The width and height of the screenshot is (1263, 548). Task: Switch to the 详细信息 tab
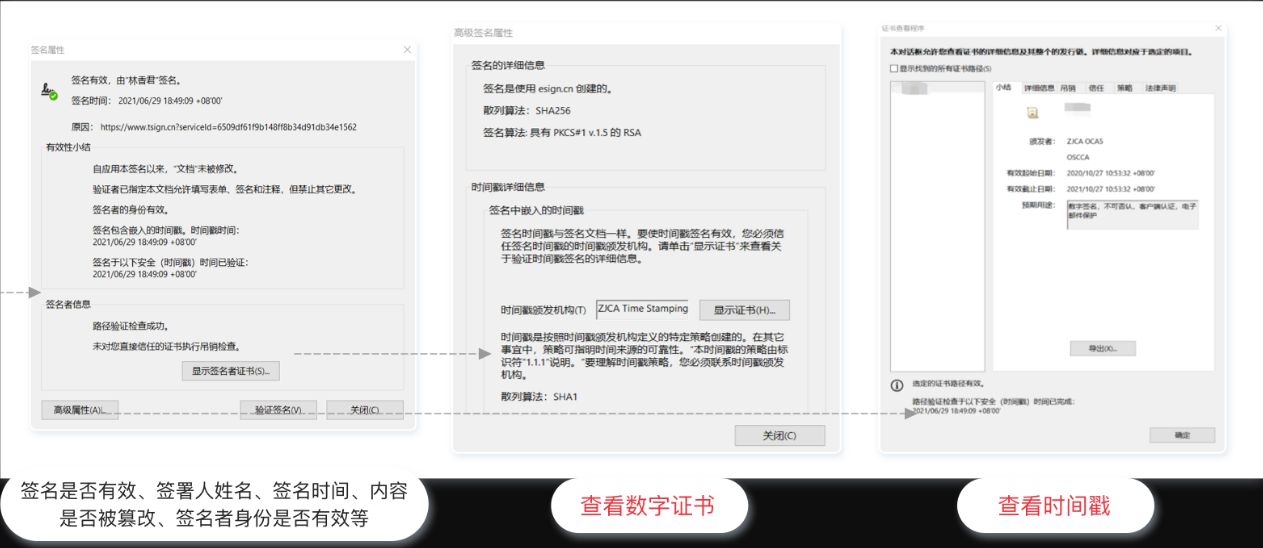point(1038,88)
